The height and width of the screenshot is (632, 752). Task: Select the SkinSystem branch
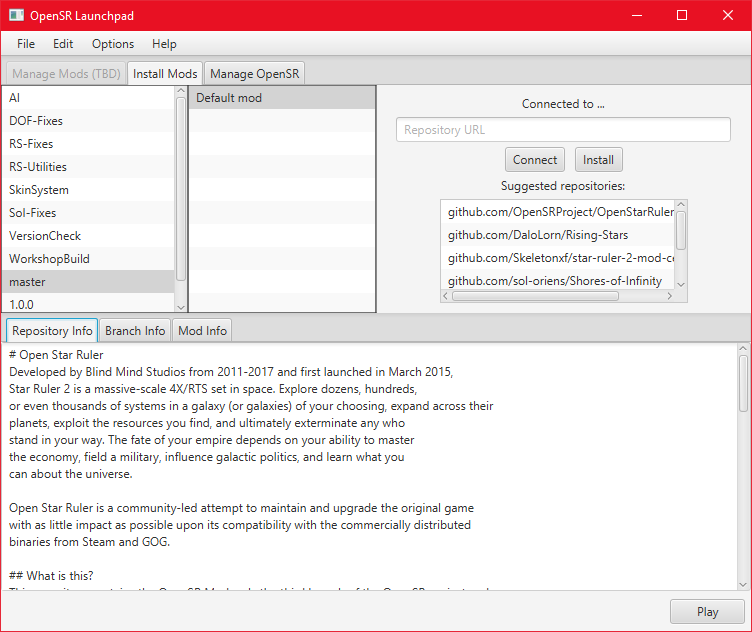point(88,190)
